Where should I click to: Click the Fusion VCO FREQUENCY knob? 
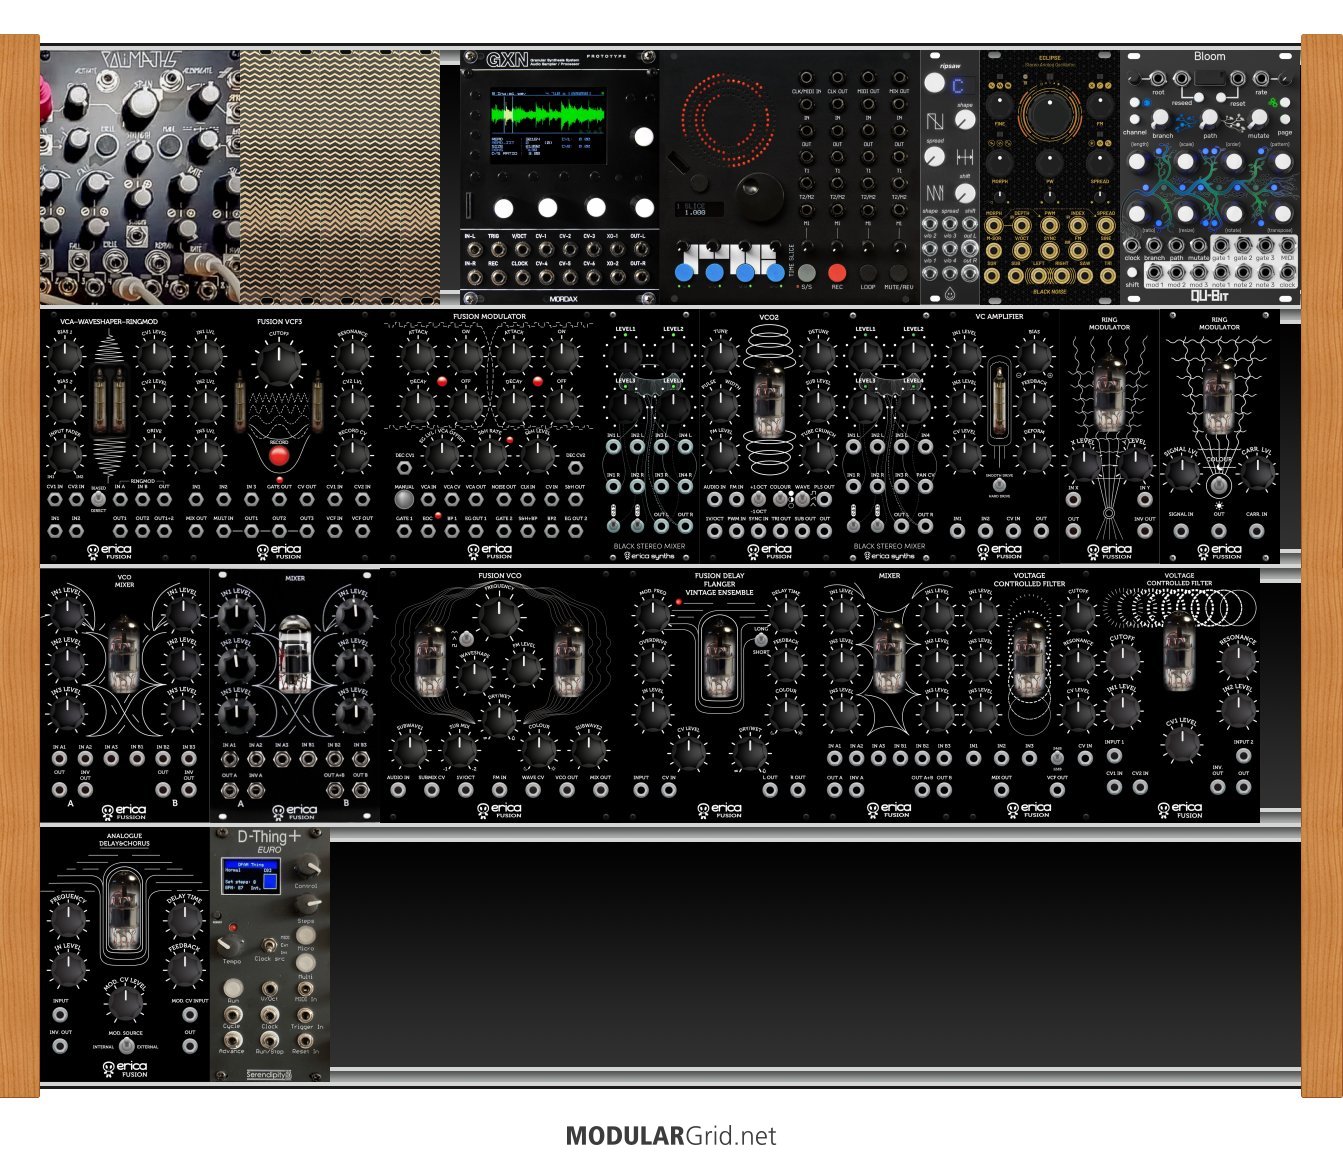coord(497,619)
